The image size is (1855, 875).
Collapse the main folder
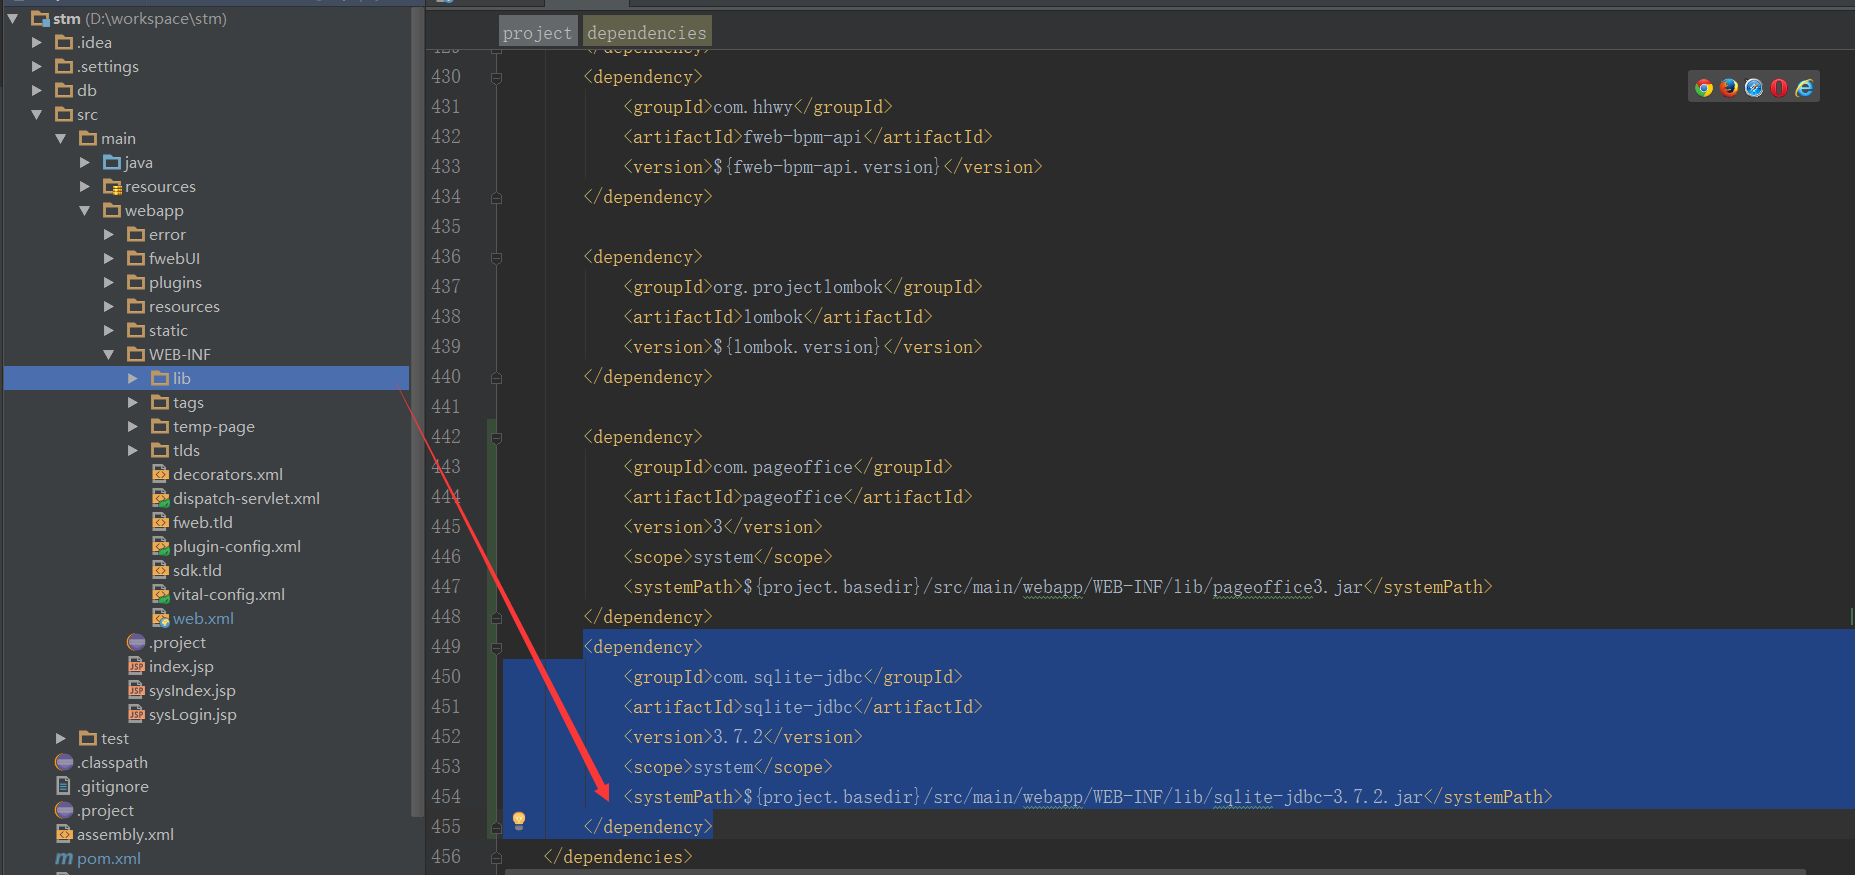(61, 138)
